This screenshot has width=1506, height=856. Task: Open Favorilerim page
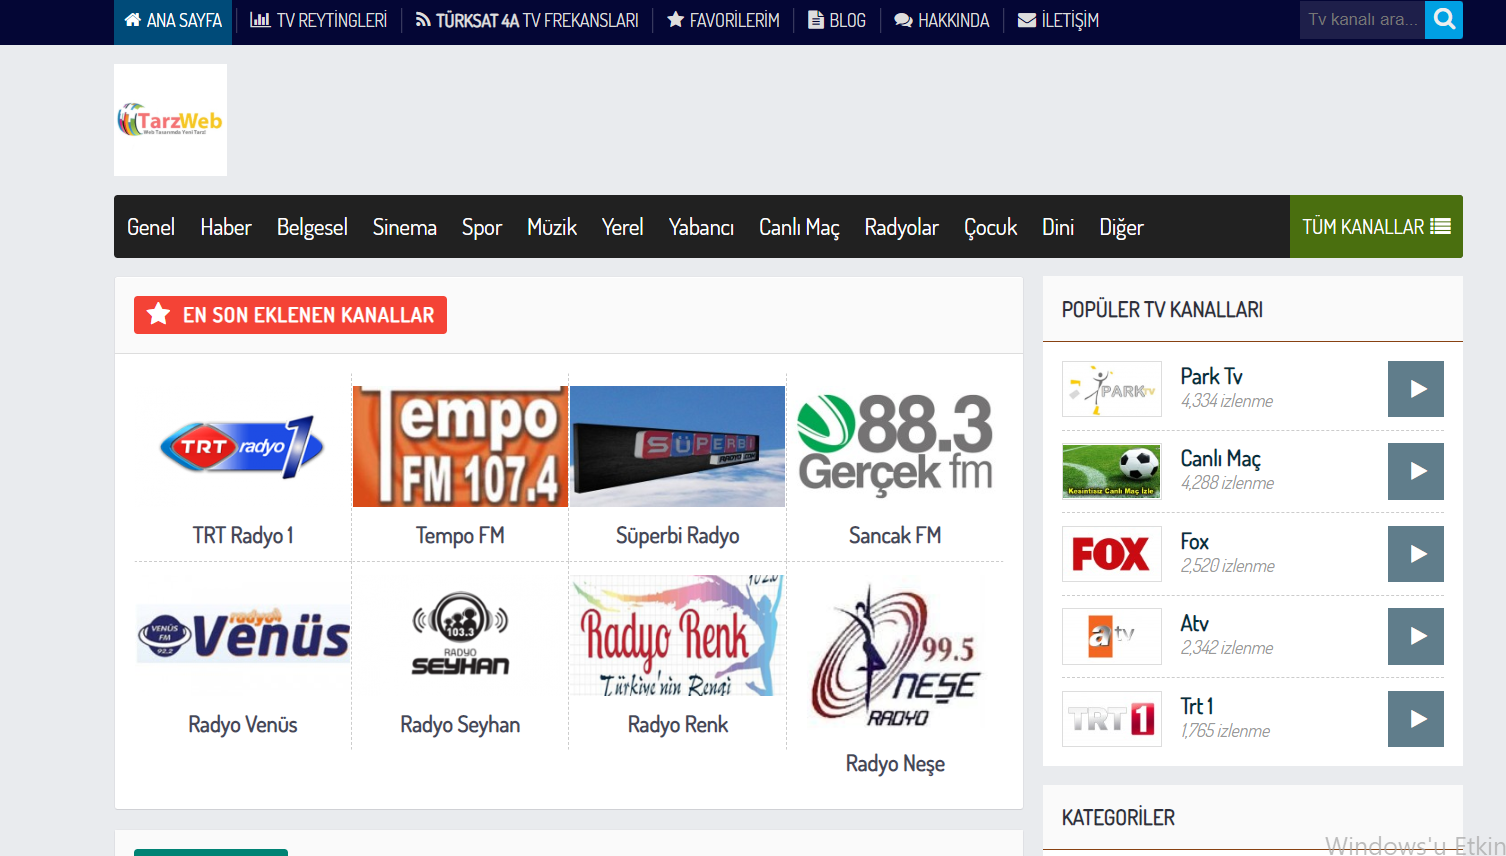[723, 21]
